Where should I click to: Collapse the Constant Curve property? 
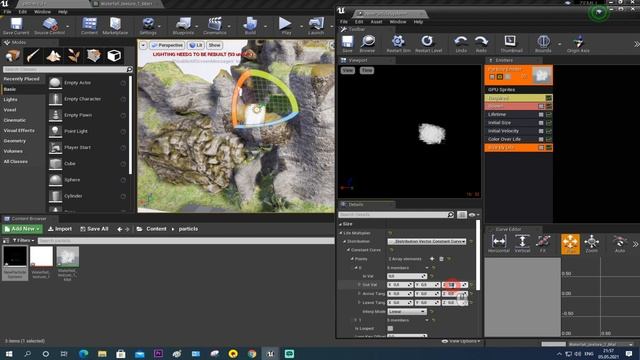tap(349, 250)
